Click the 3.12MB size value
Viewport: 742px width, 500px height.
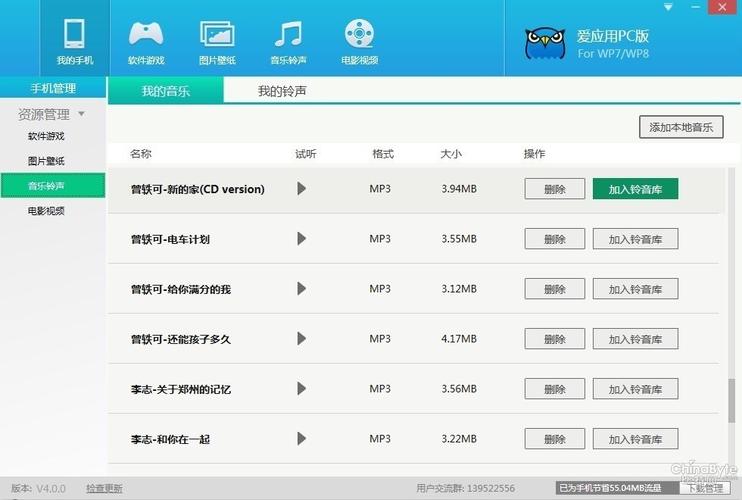tap(459, 289)
